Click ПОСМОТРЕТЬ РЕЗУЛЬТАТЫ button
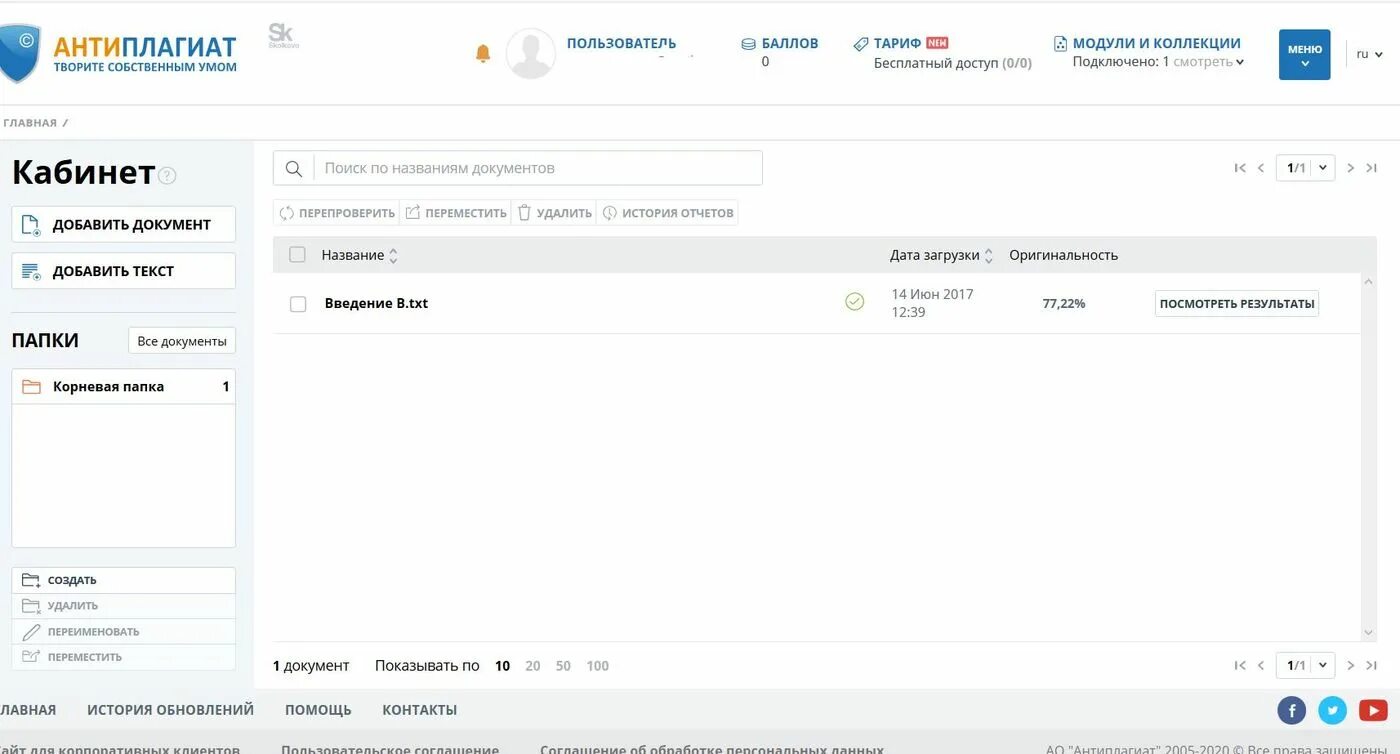Image resolution: width=1400 pixels, height=754 pixels. (x=1237, y=304)
